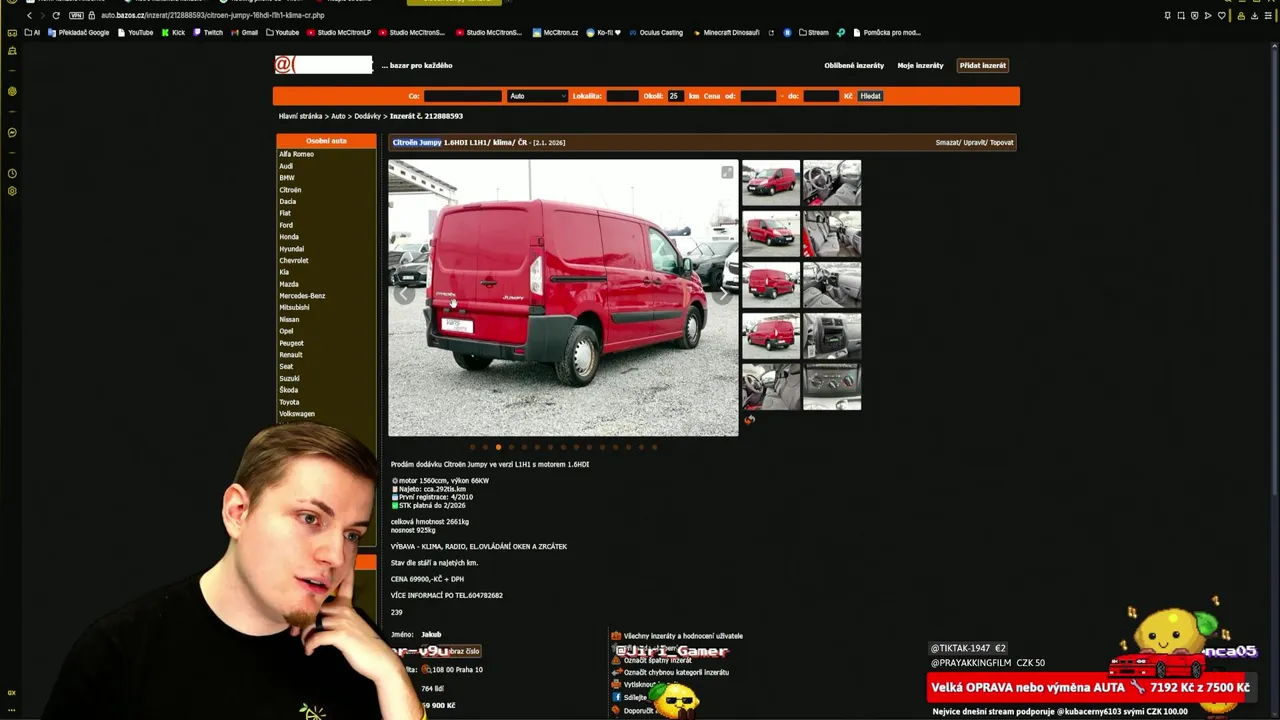Open the AI bookmark
This screenshot has height=720, width=1280.
coord(32,32)
